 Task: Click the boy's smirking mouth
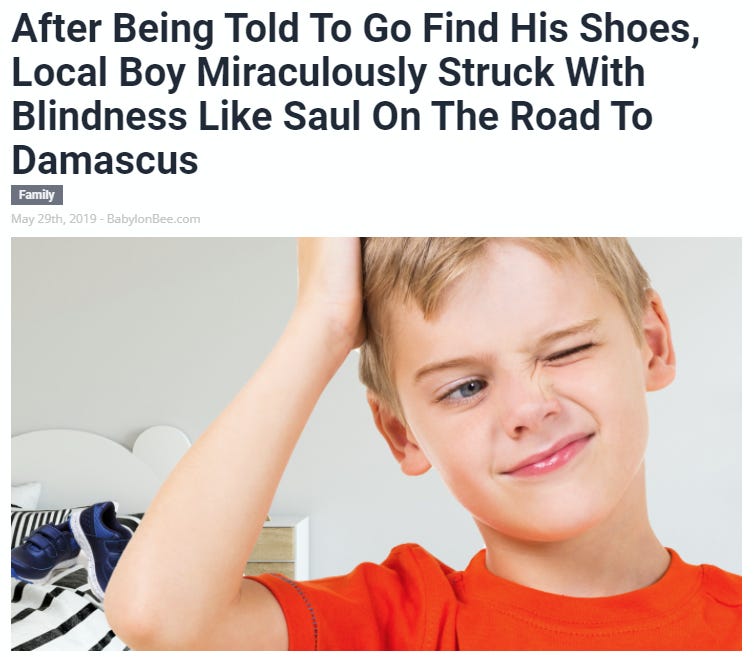tap(548, 456)
